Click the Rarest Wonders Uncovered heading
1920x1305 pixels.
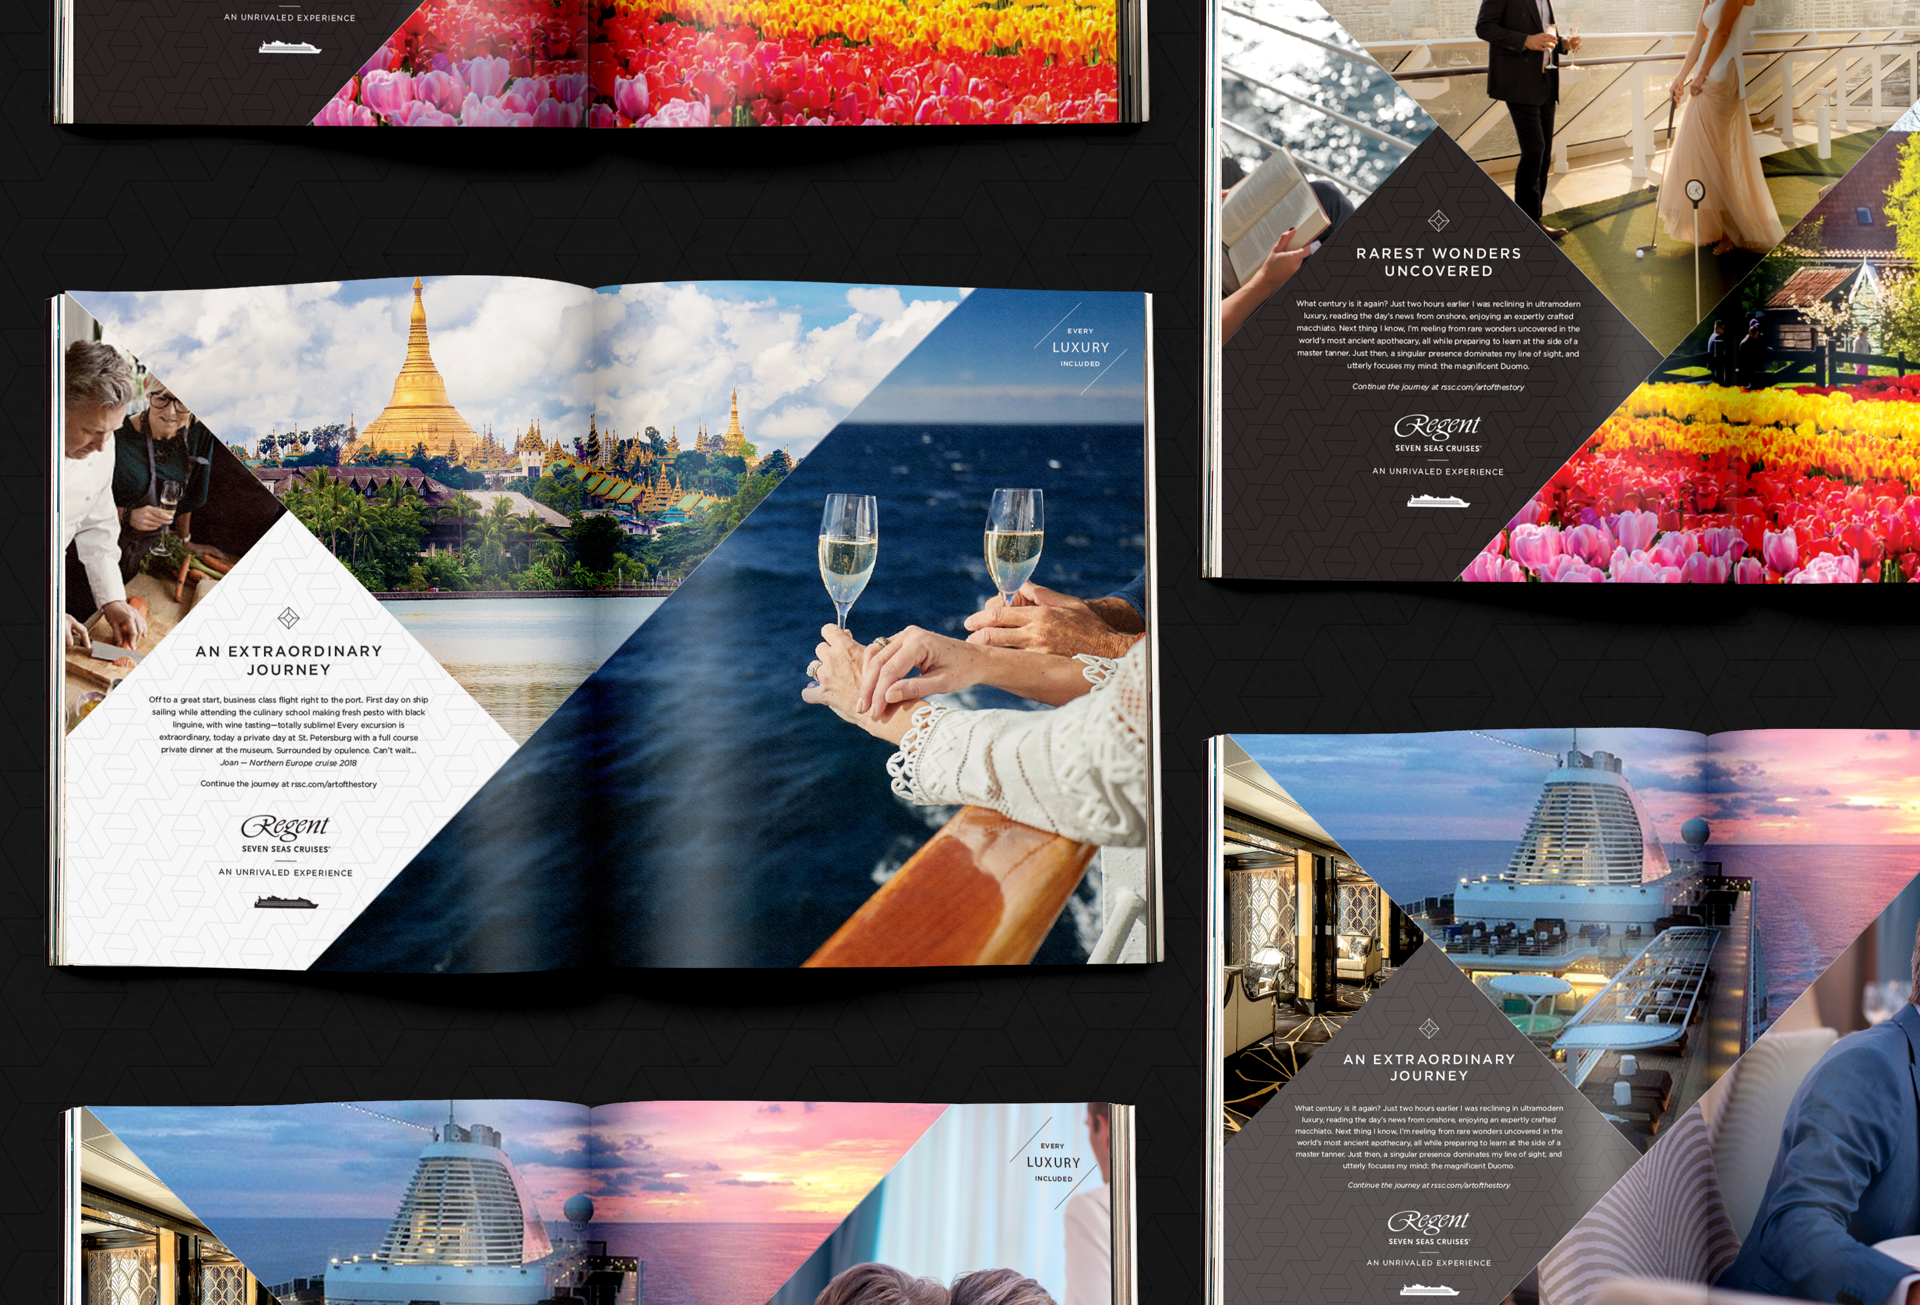coord(1438,262)
